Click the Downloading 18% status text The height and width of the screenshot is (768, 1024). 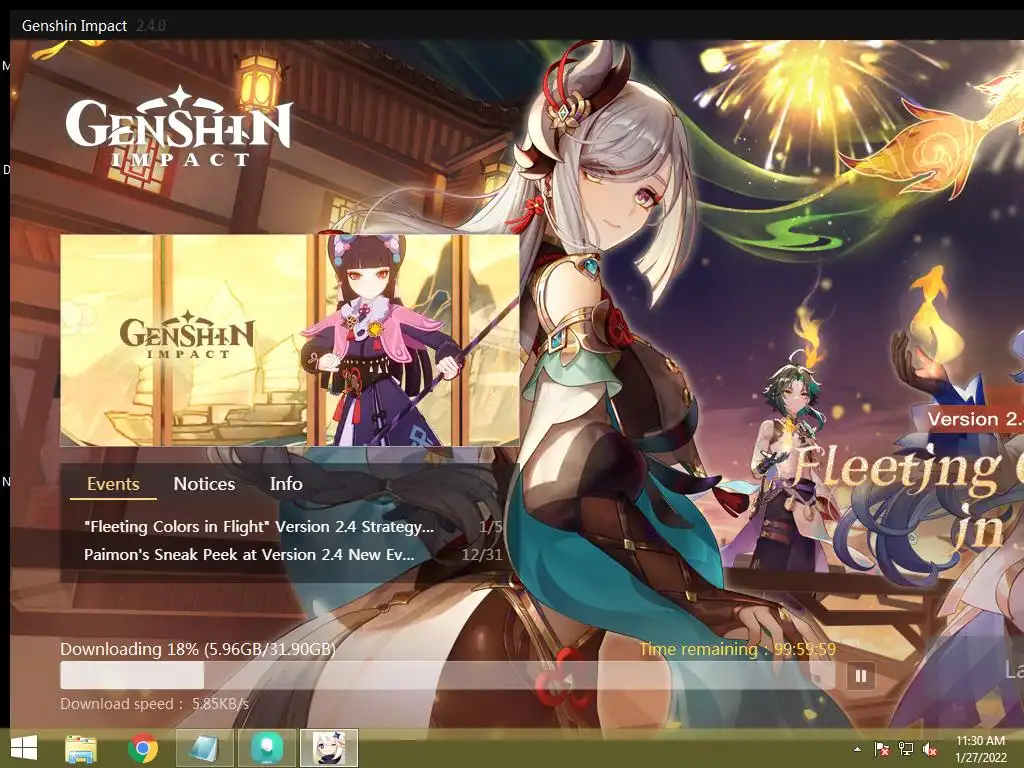click(198, 649)
